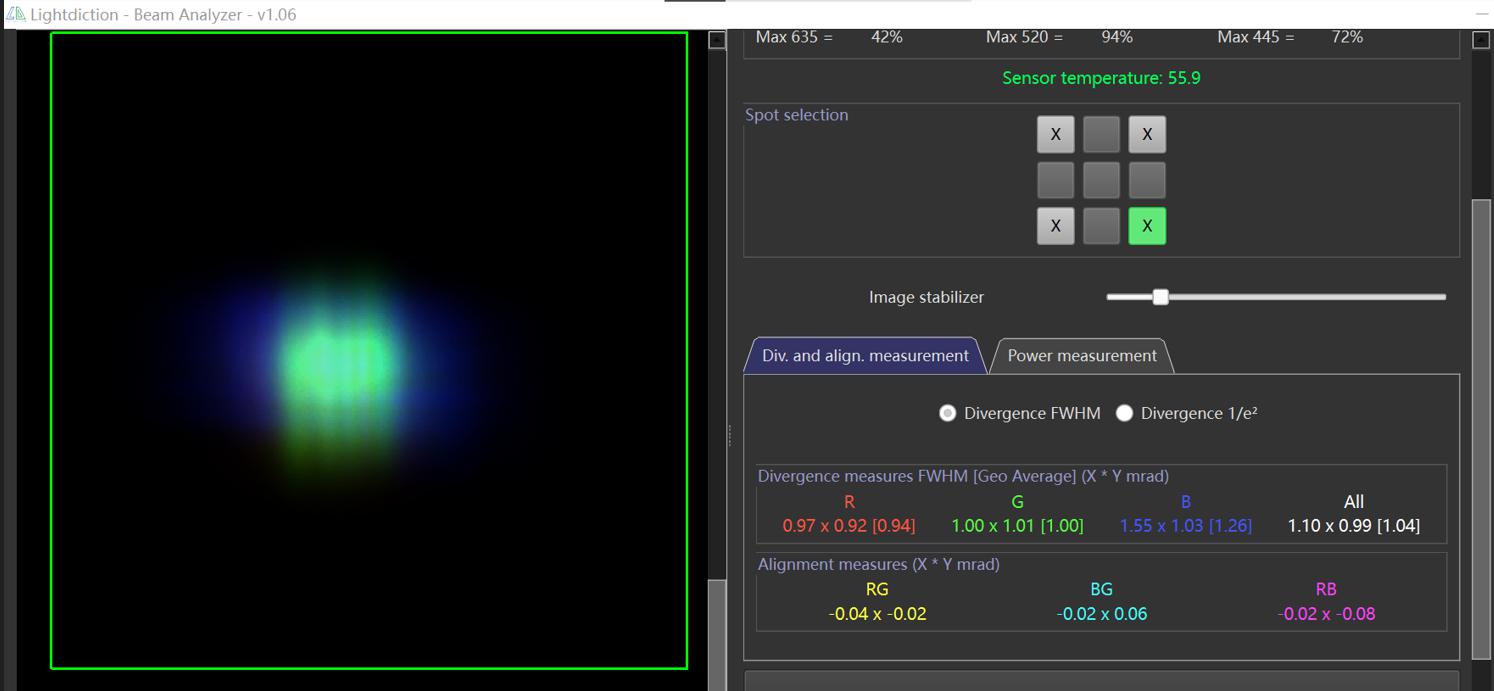1494x691 pixels.
Task: Toggle the green bottom-right spot button
Action: pos(1147,226)
